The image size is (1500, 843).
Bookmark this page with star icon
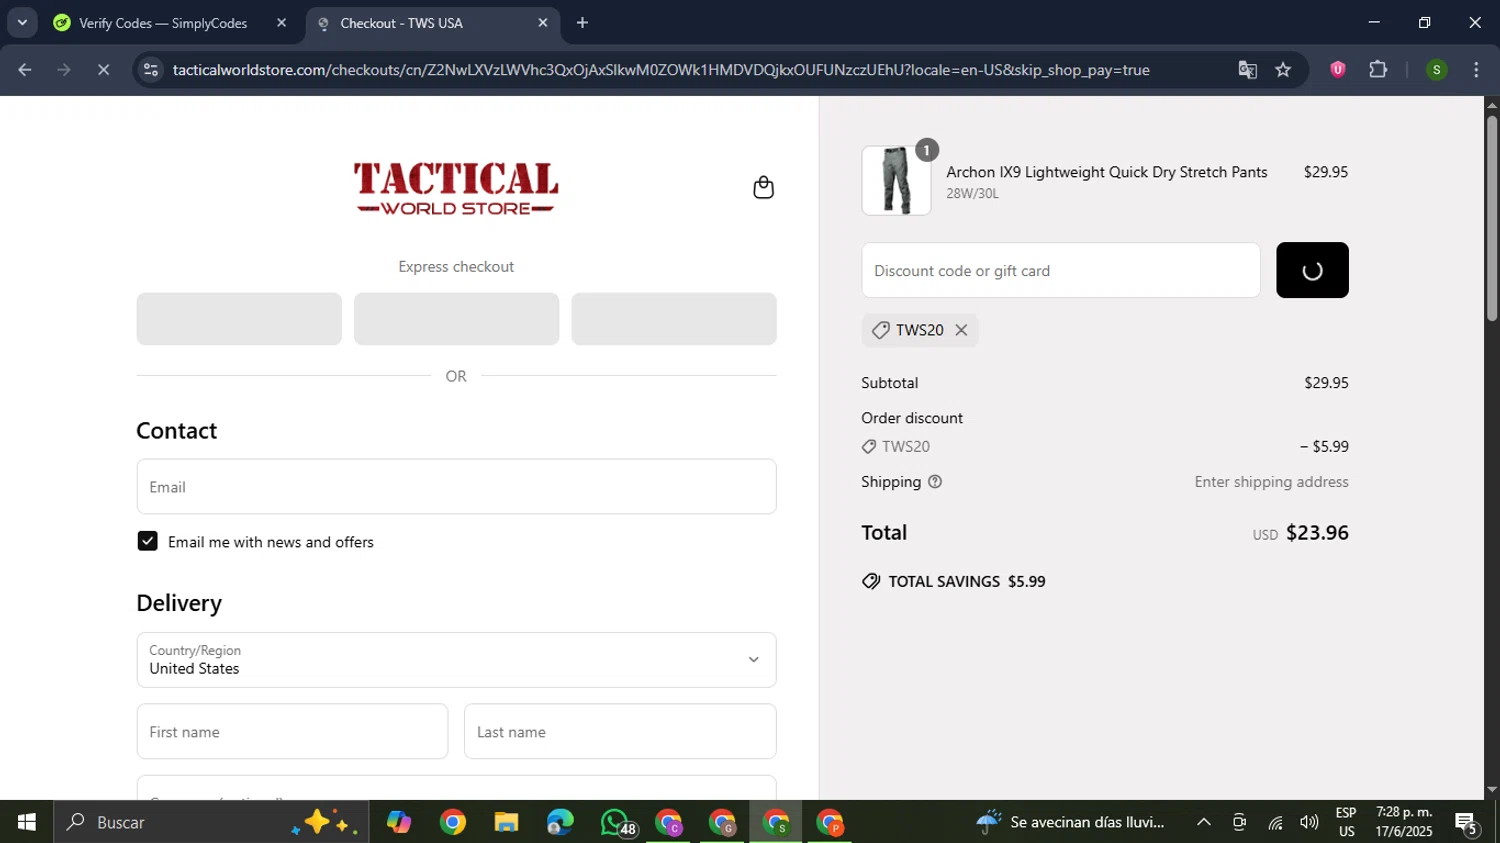coord(1284,70)
